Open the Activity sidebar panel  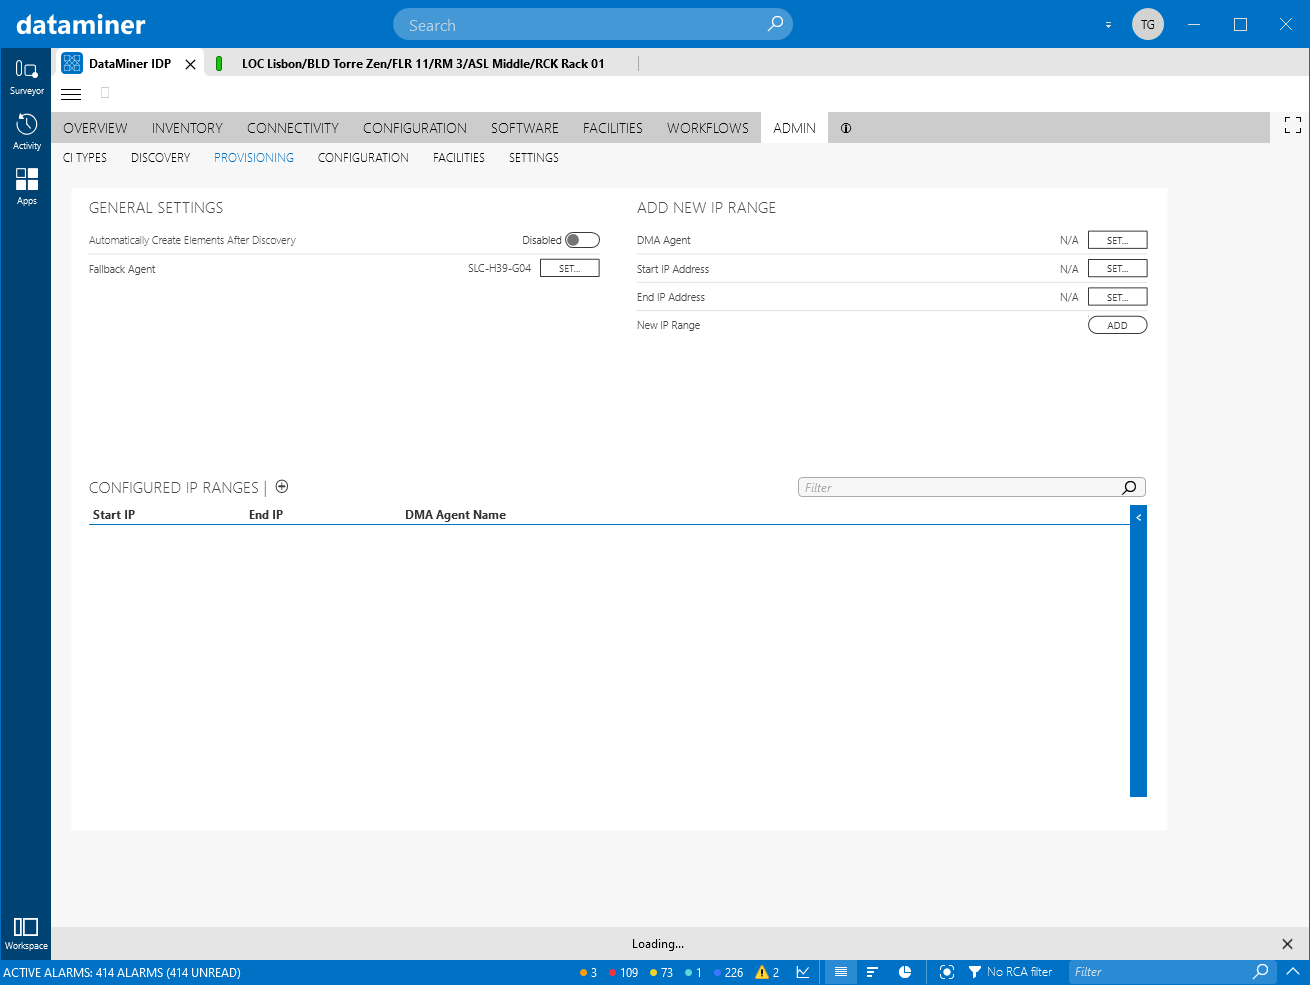coord(27,131)
